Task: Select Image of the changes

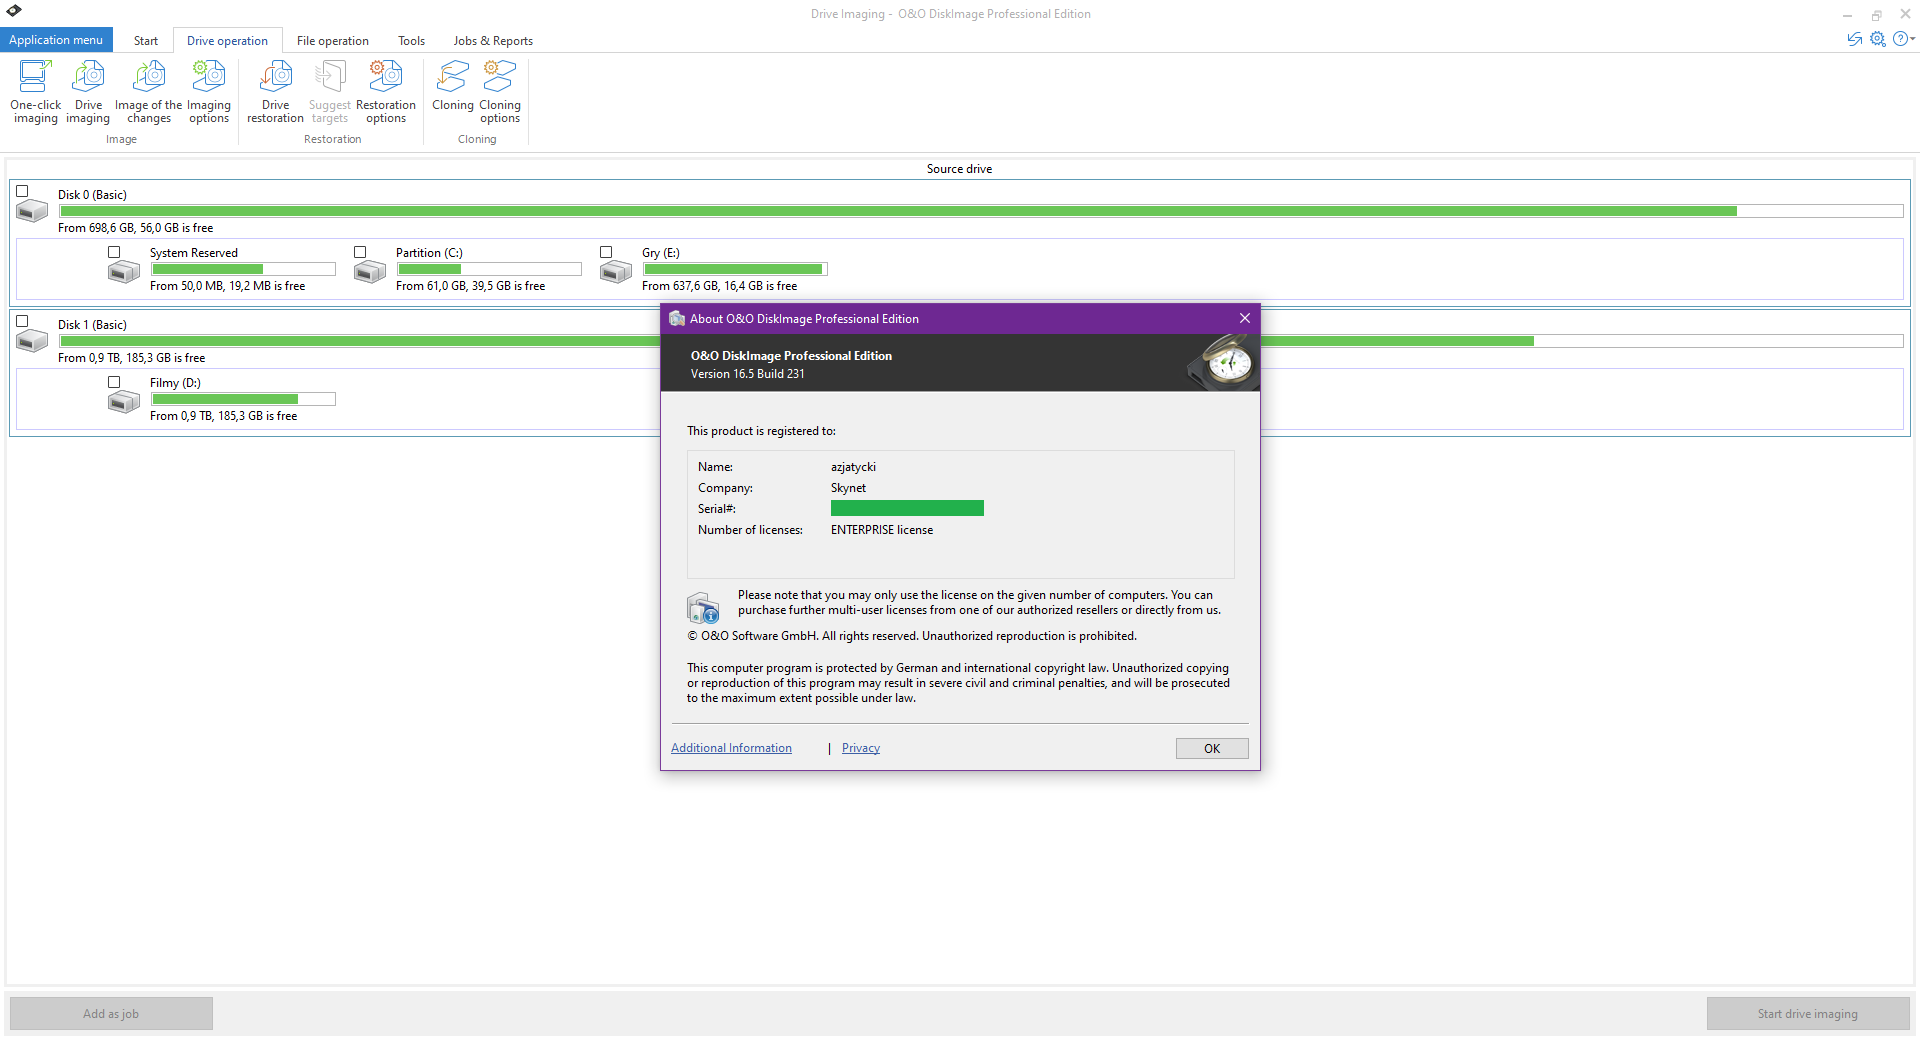Action: [149, 92]
